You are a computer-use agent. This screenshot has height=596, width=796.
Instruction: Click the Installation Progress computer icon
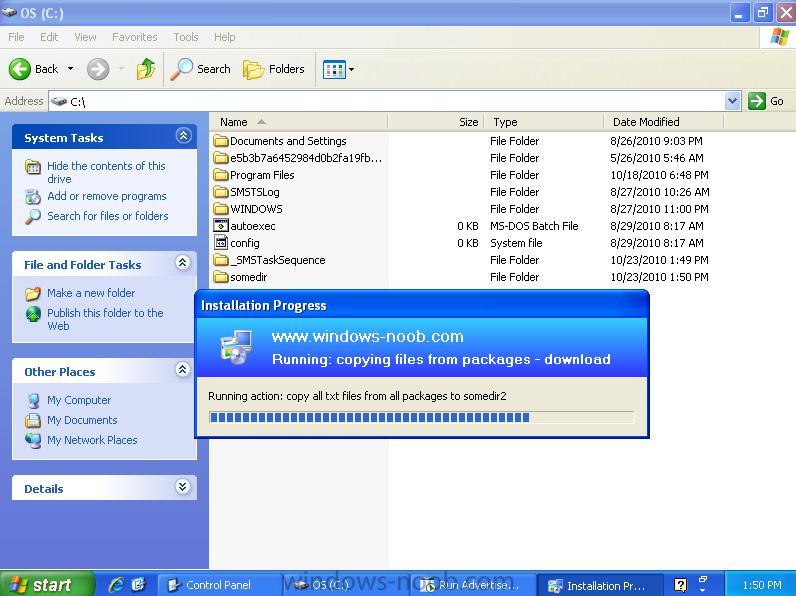[236, 347]
